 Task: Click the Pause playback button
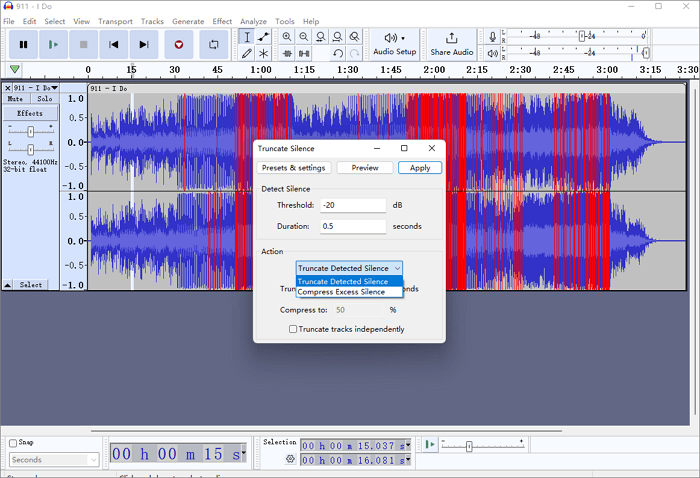click(x=23, y=44)
